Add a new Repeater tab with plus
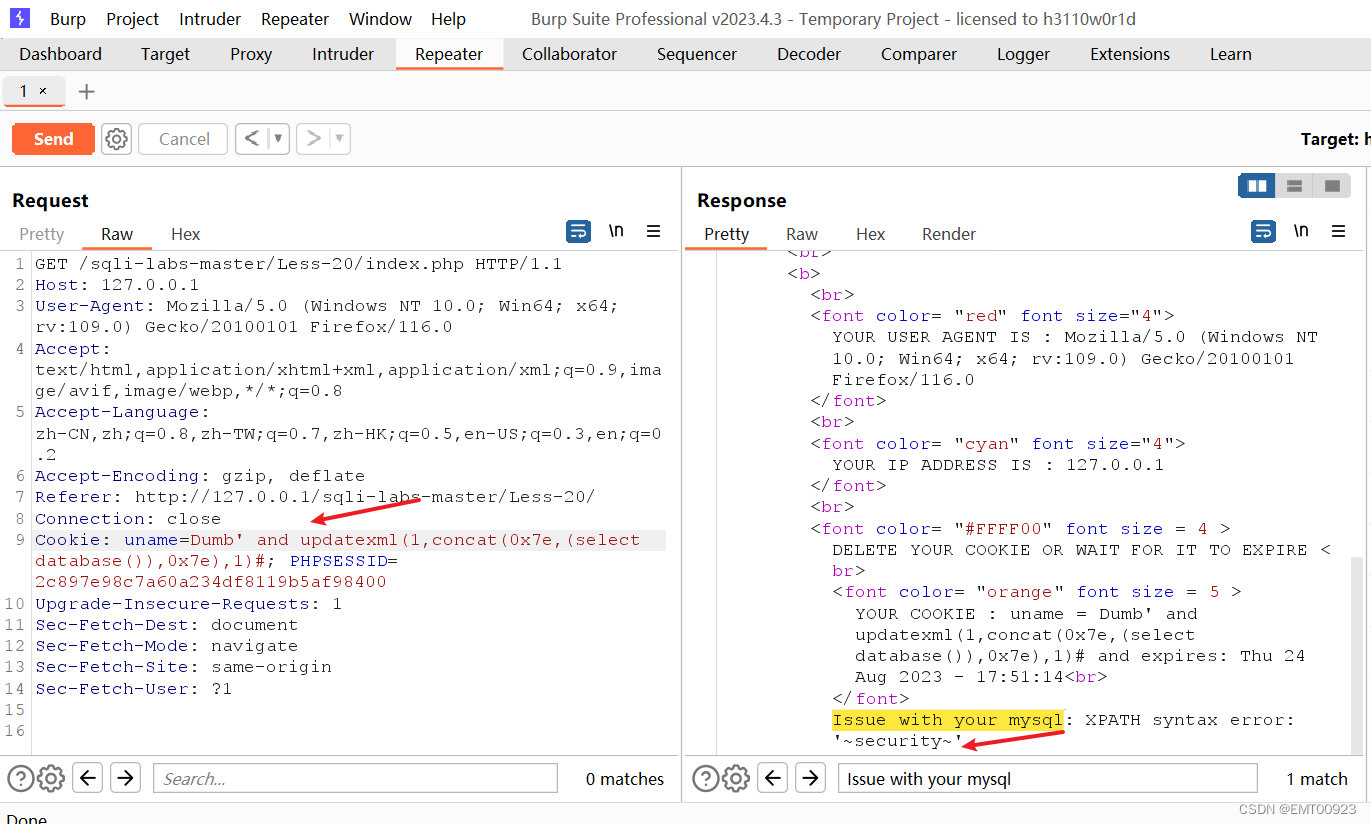 [86, 92]
